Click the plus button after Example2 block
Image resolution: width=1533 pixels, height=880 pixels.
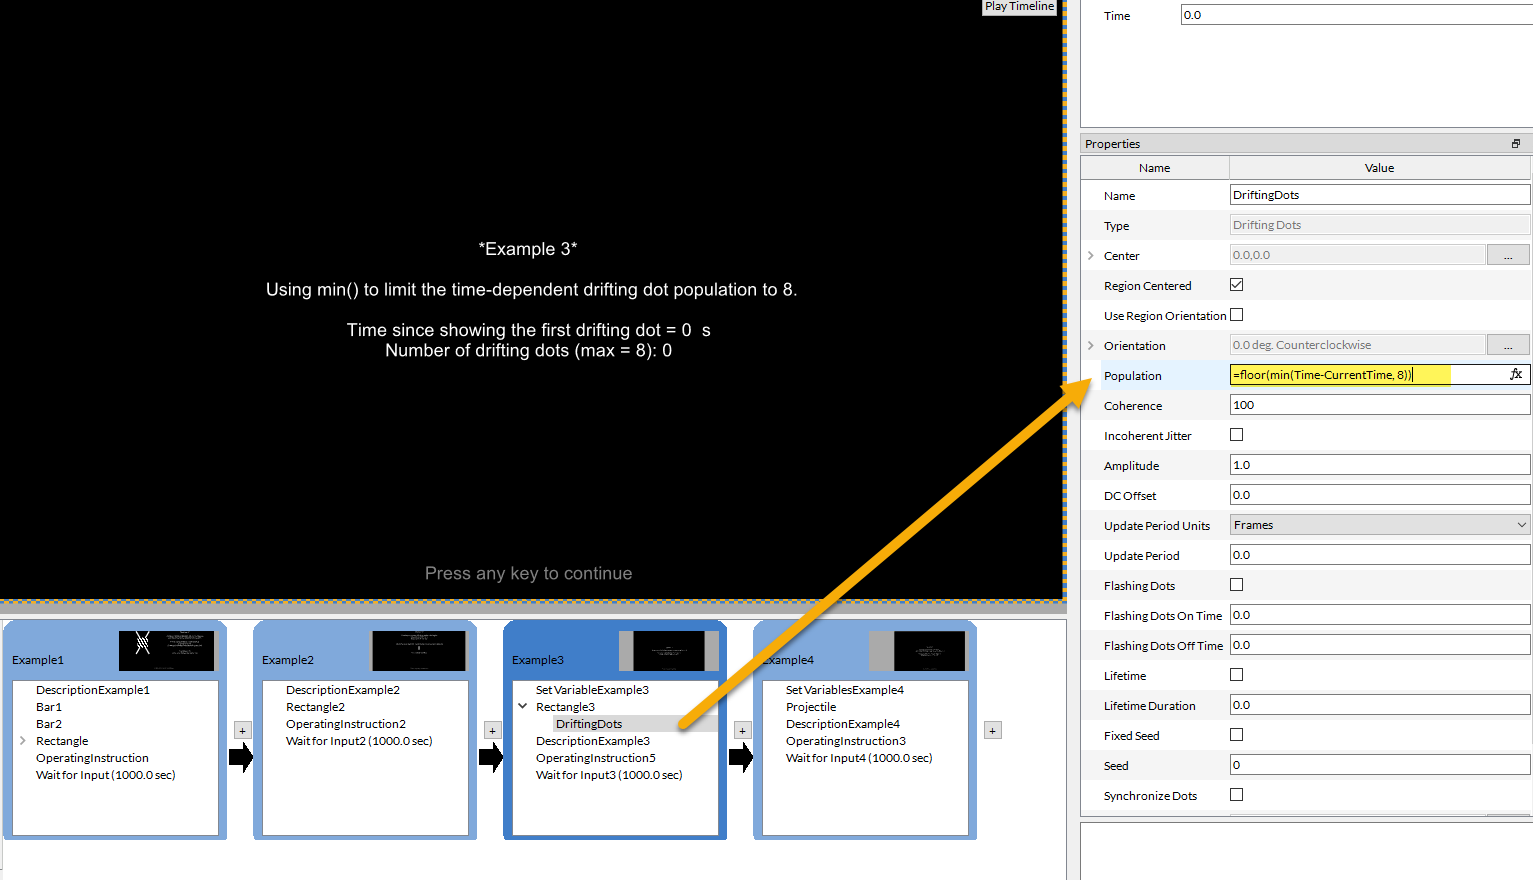click(x=492, y=731)
